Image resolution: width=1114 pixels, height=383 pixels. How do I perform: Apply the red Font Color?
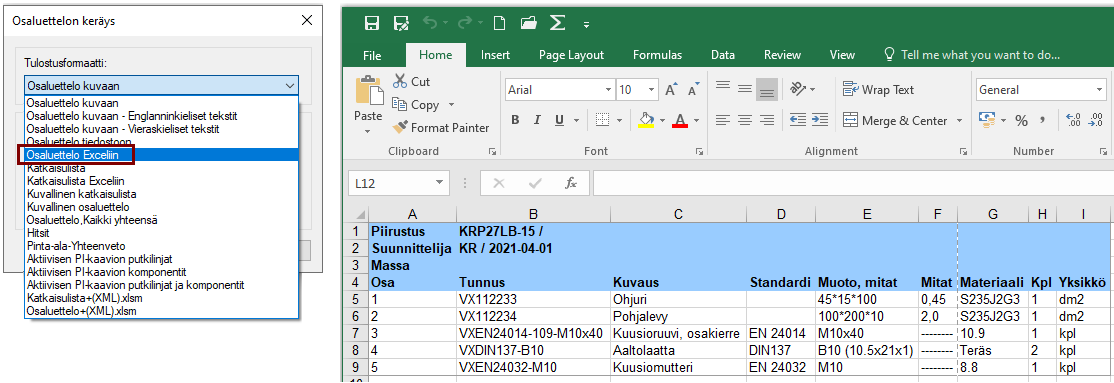[x=680, y=120]
